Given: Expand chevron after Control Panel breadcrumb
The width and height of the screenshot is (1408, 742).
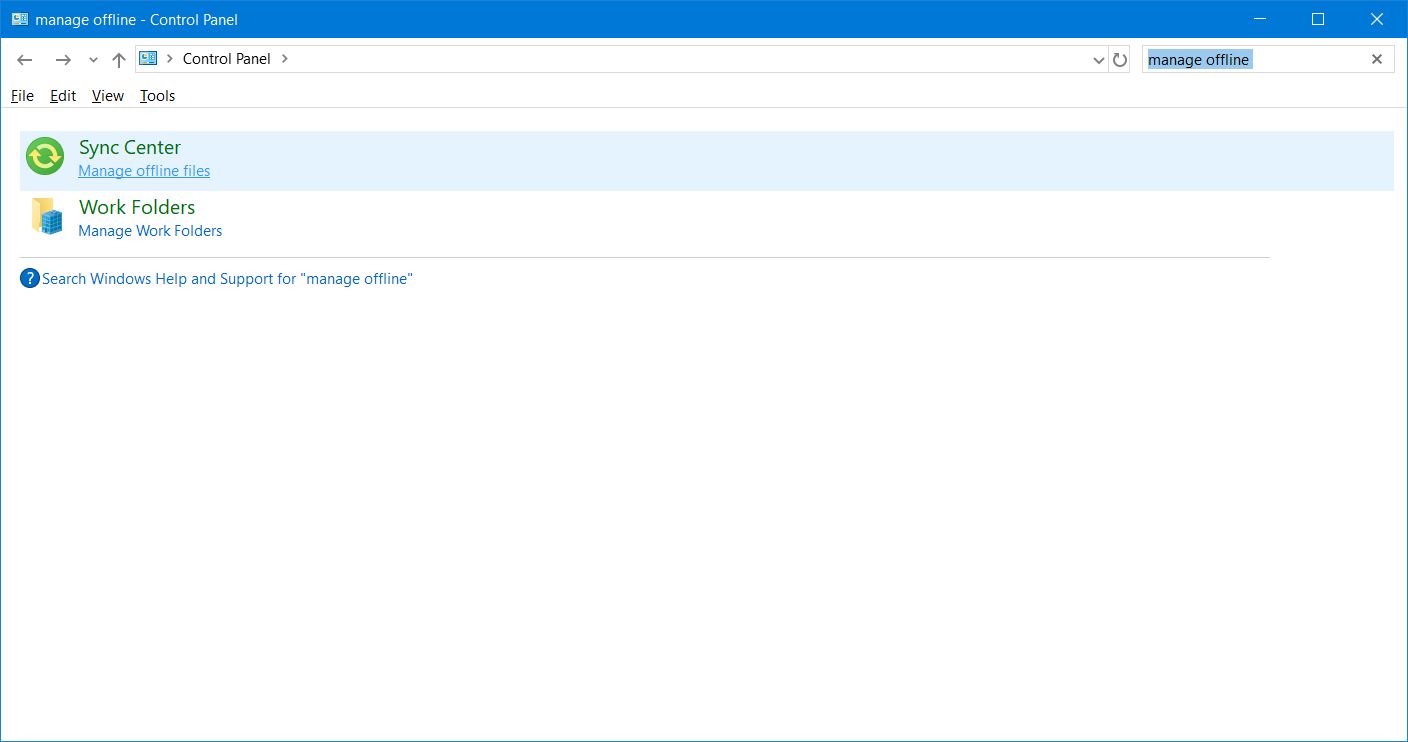Looking at the screenshot, I should (285, 59).
